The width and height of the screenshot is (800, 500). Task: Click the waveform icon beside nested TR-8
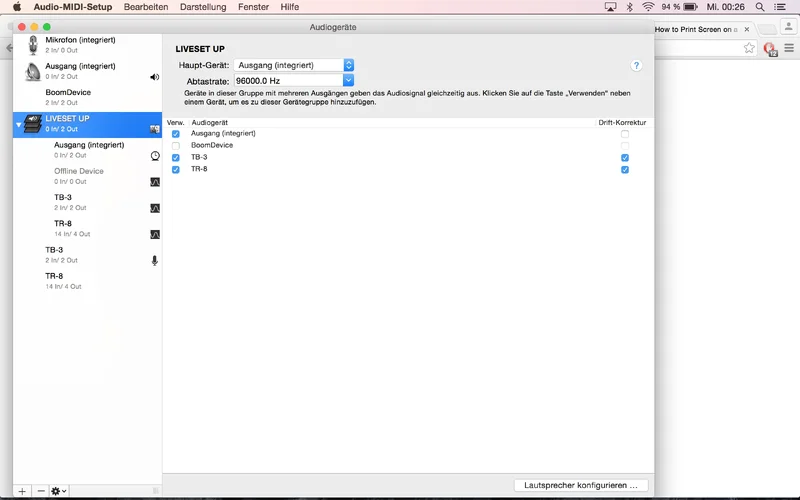click(155, 235)
